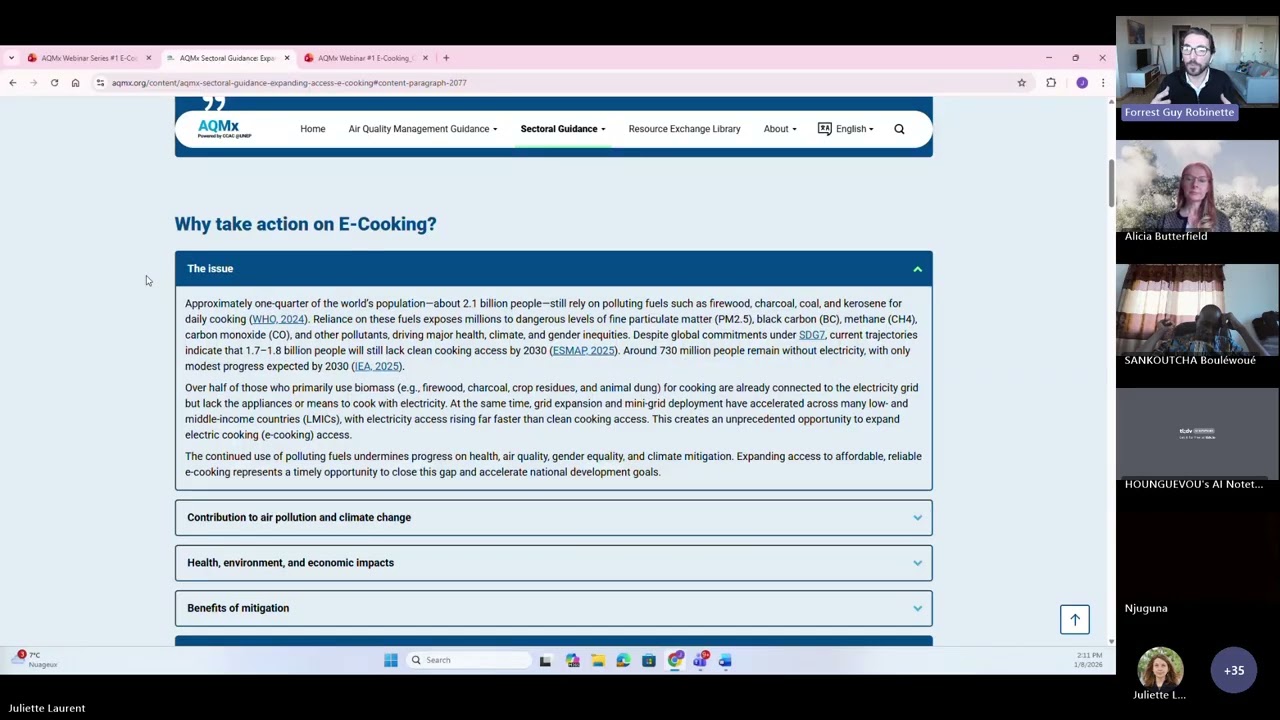This screenshot has height=720, width=1280.
Task: Select HOUNGUEVOU's AI Notetaker tile
Action: [1197, 440]
